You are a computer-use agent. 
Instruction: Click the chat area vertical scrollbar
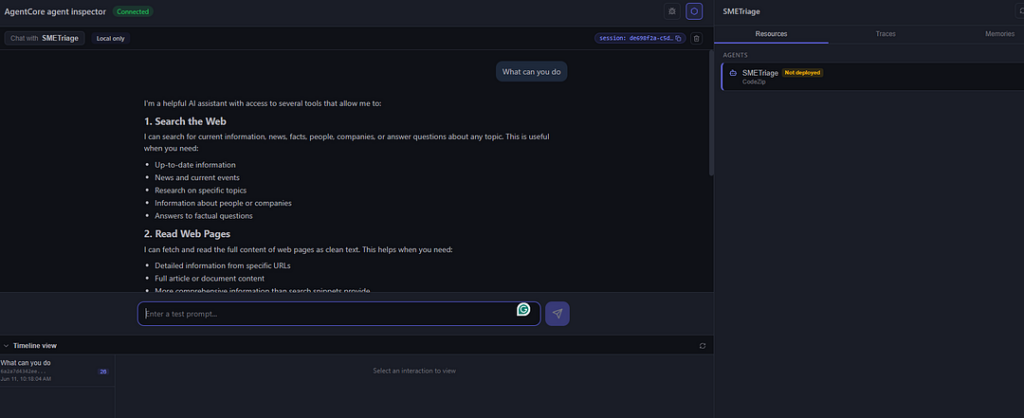click(711, 112)
